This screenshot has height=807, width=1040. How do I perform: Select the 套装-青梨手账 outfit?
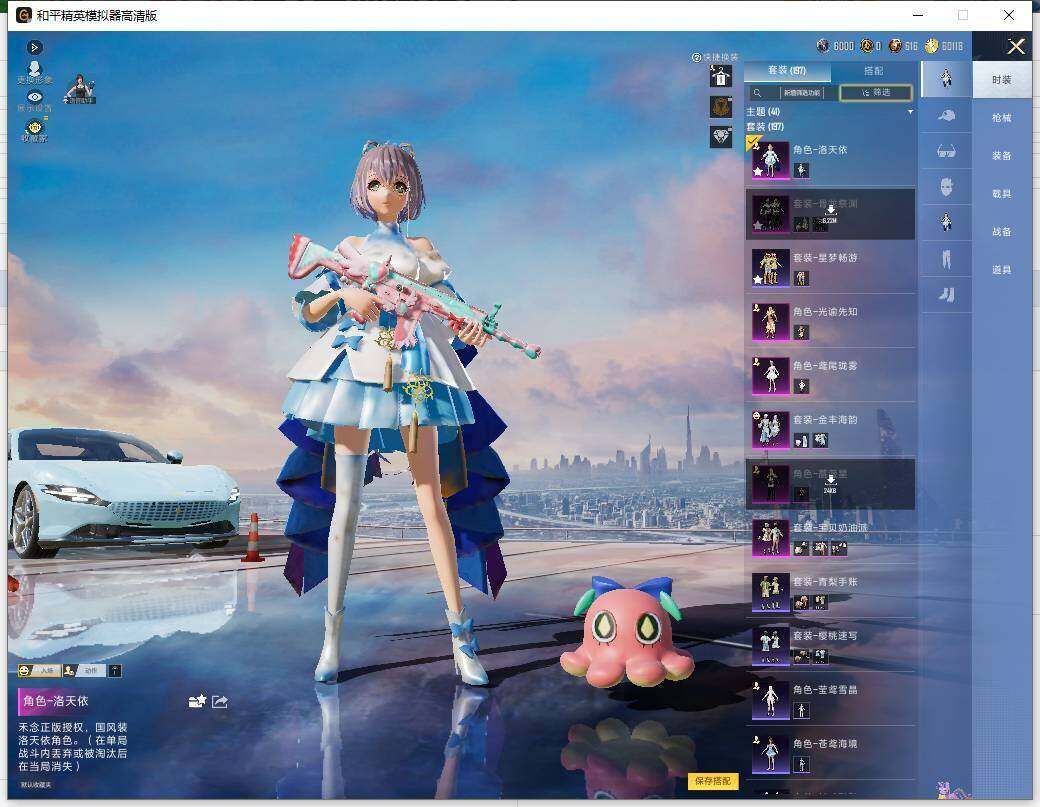pos(830,592)
